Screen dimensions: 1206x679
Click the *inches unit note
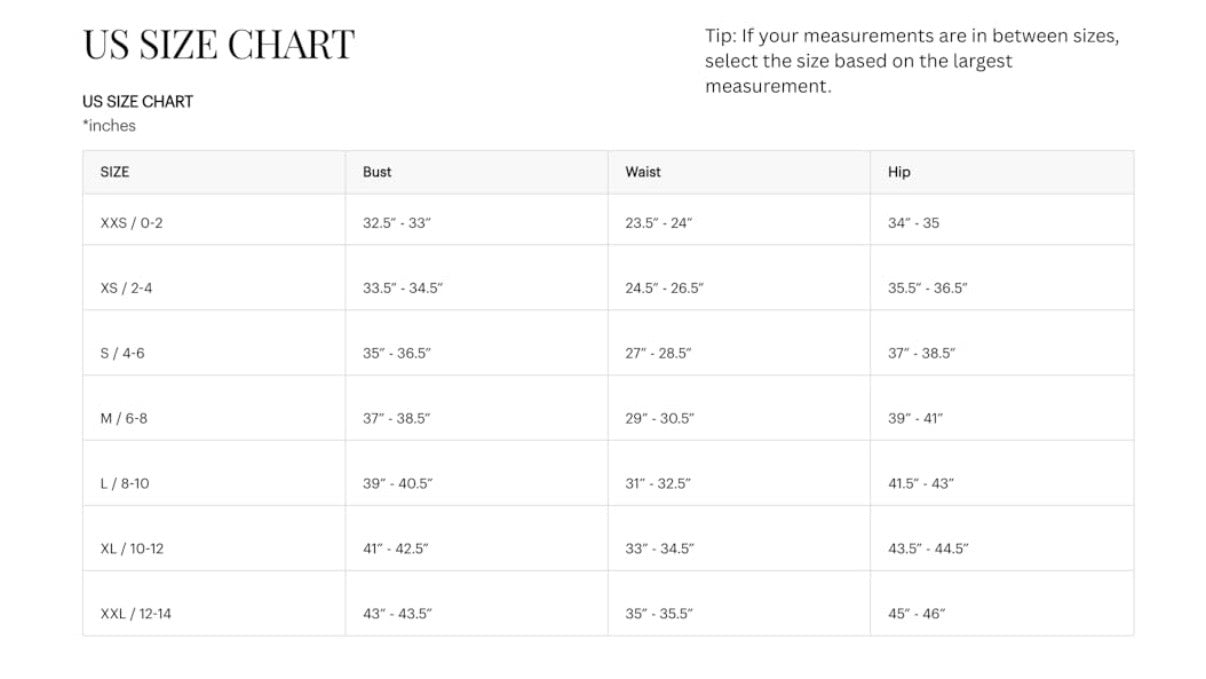(109, 126)
